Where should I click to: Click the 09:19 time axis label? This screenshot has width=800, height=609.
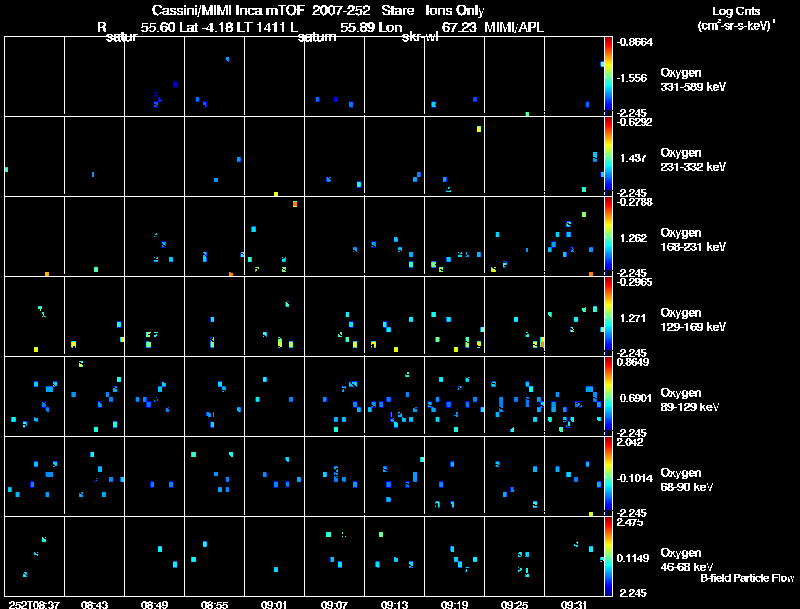click(x=454, y=604)
